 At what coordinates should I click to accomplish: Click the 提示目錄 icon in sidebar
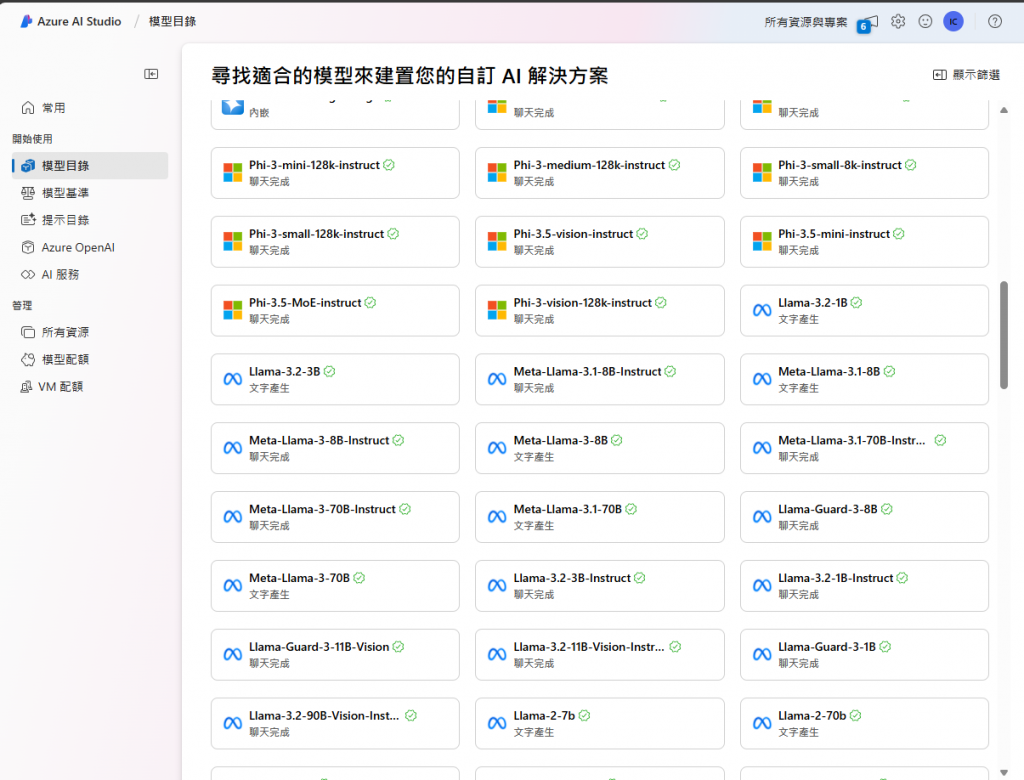point(28,220)
